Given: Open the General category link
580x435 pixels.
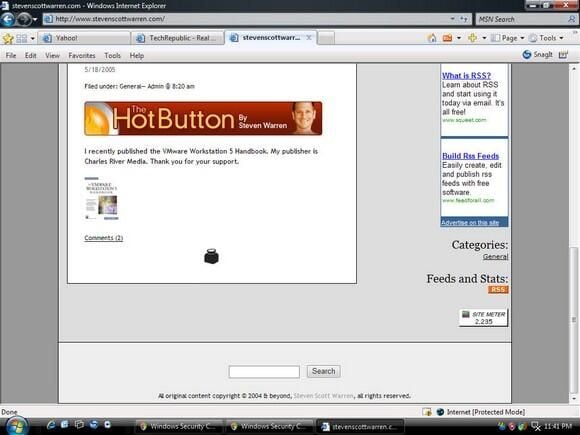Looking at the screenshot, I should [495, 256].
